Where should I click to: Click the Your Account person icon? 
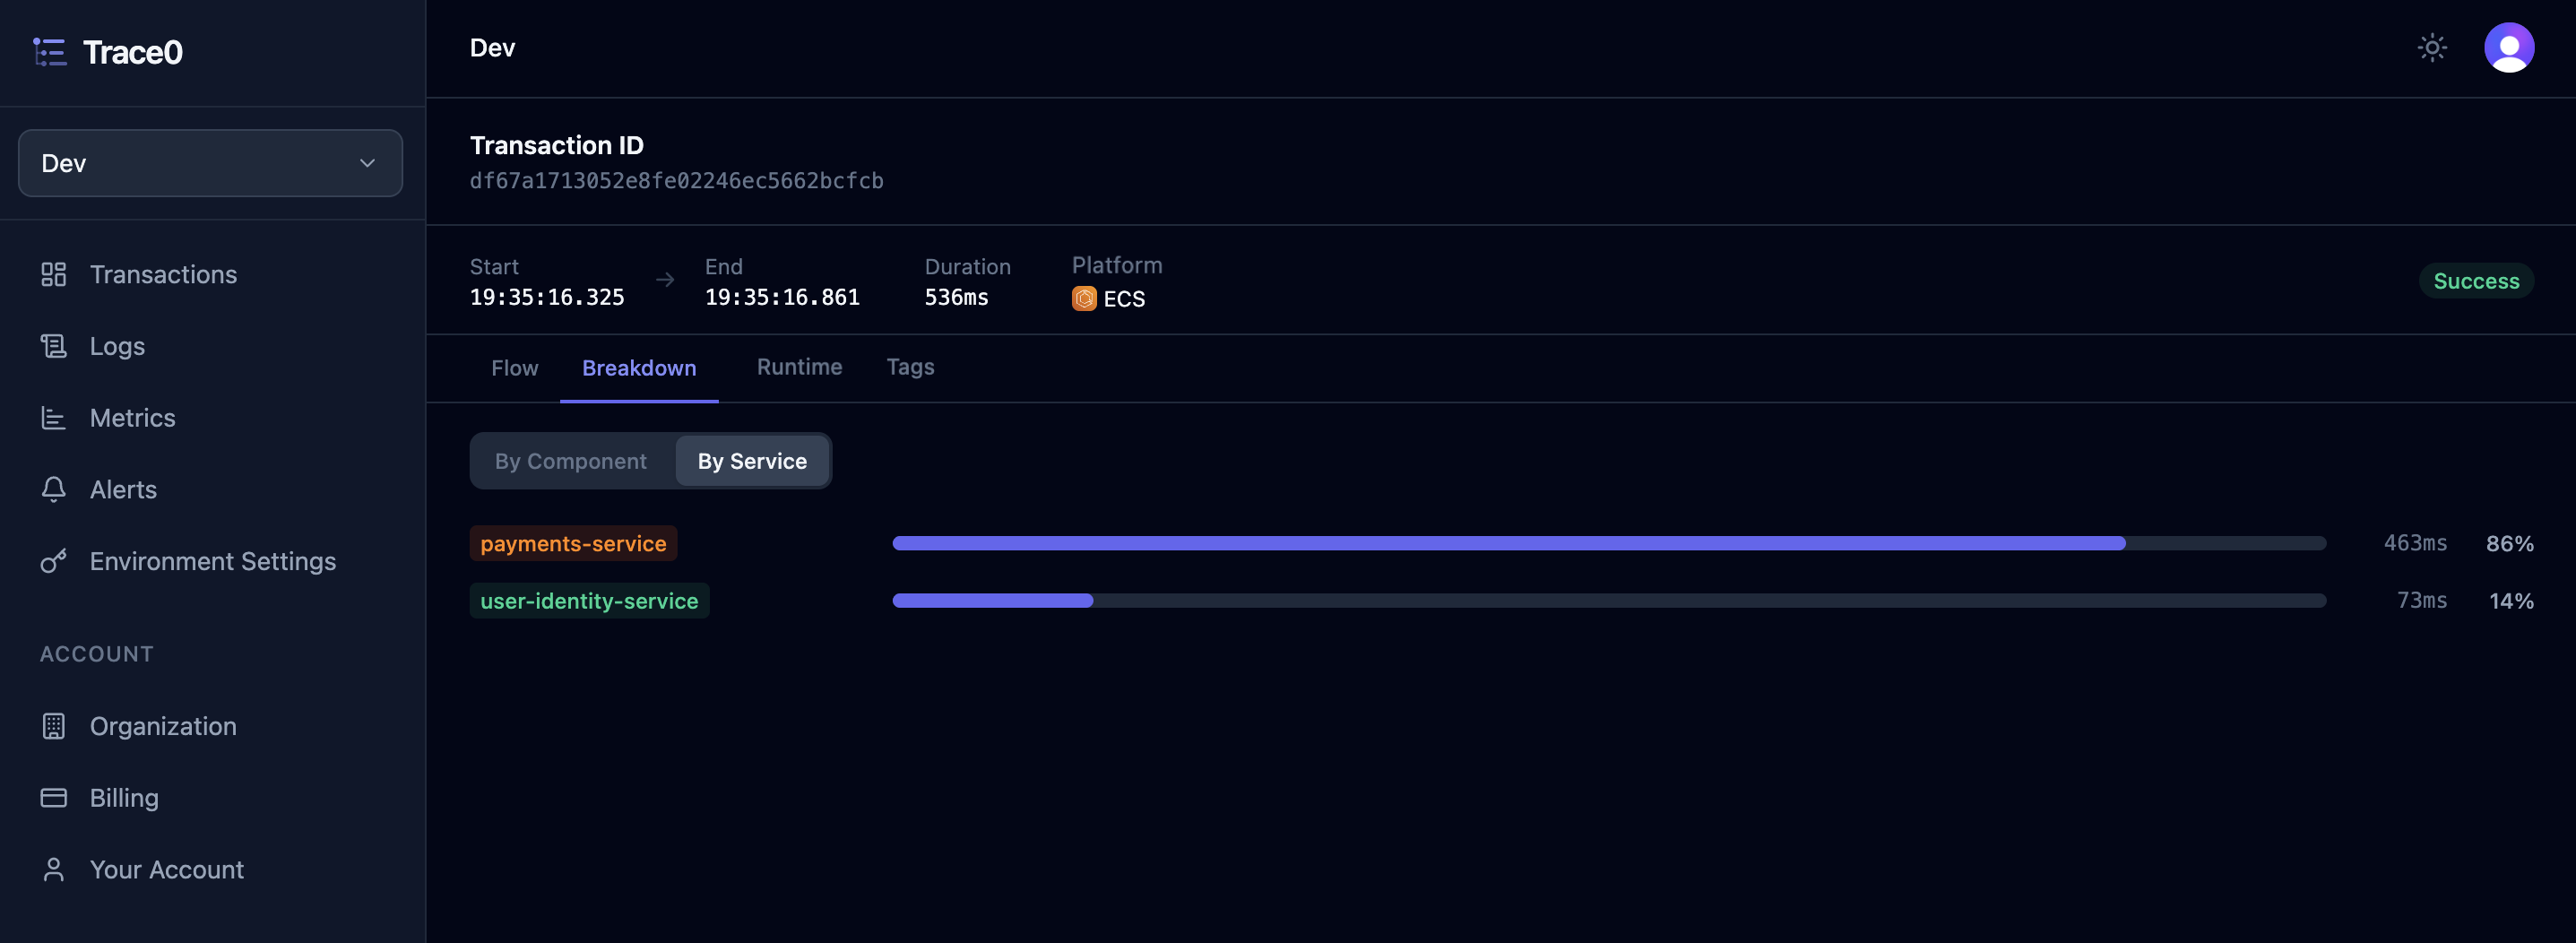click(54, 870)
